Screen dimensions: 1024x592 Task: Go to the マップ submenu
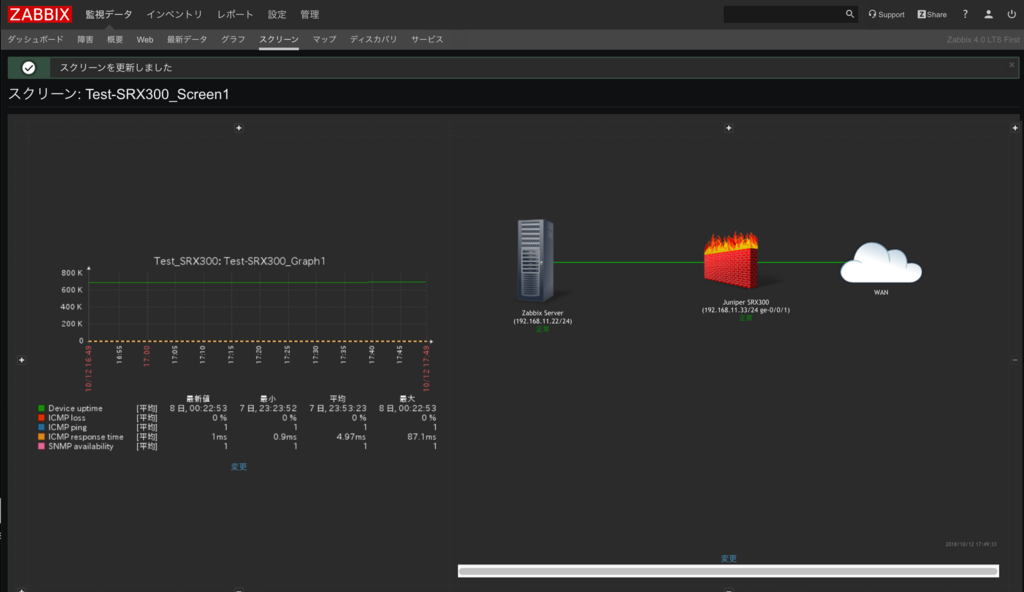pos(325,39)
